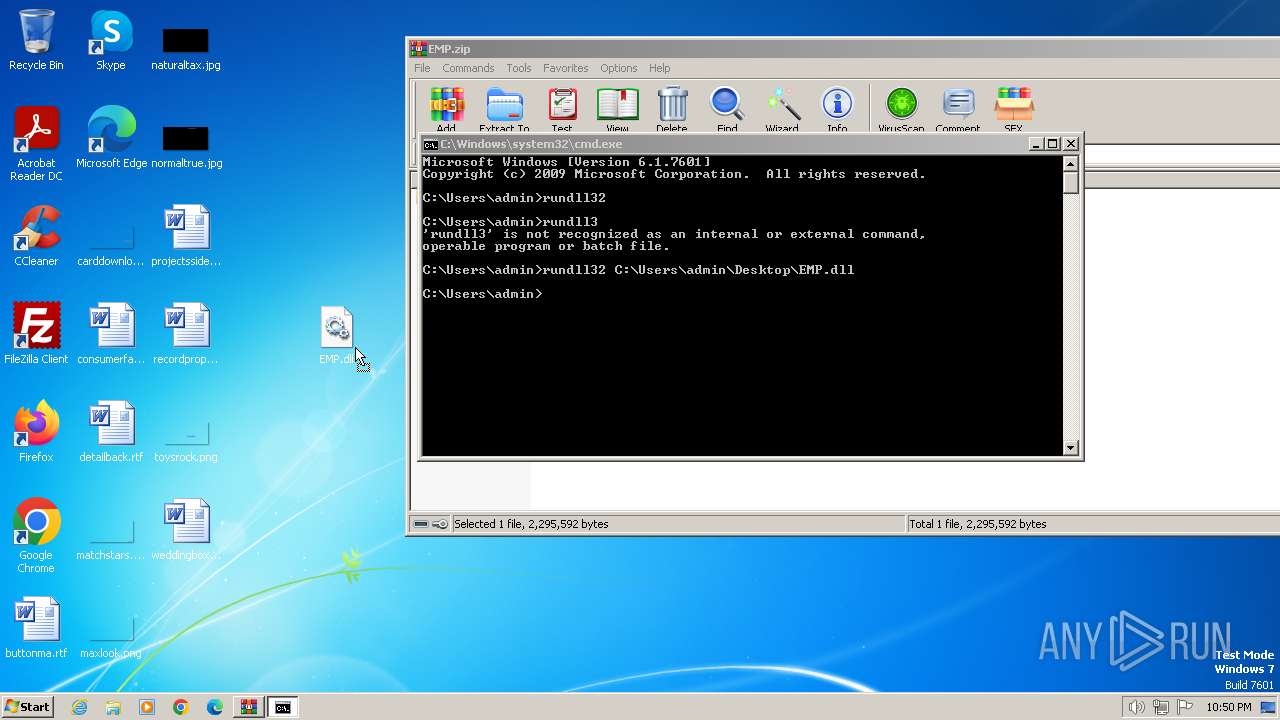The height and width of the screenshot is (720, 1280).
Task: Click the command prompt text area
Action: point(741,306)
